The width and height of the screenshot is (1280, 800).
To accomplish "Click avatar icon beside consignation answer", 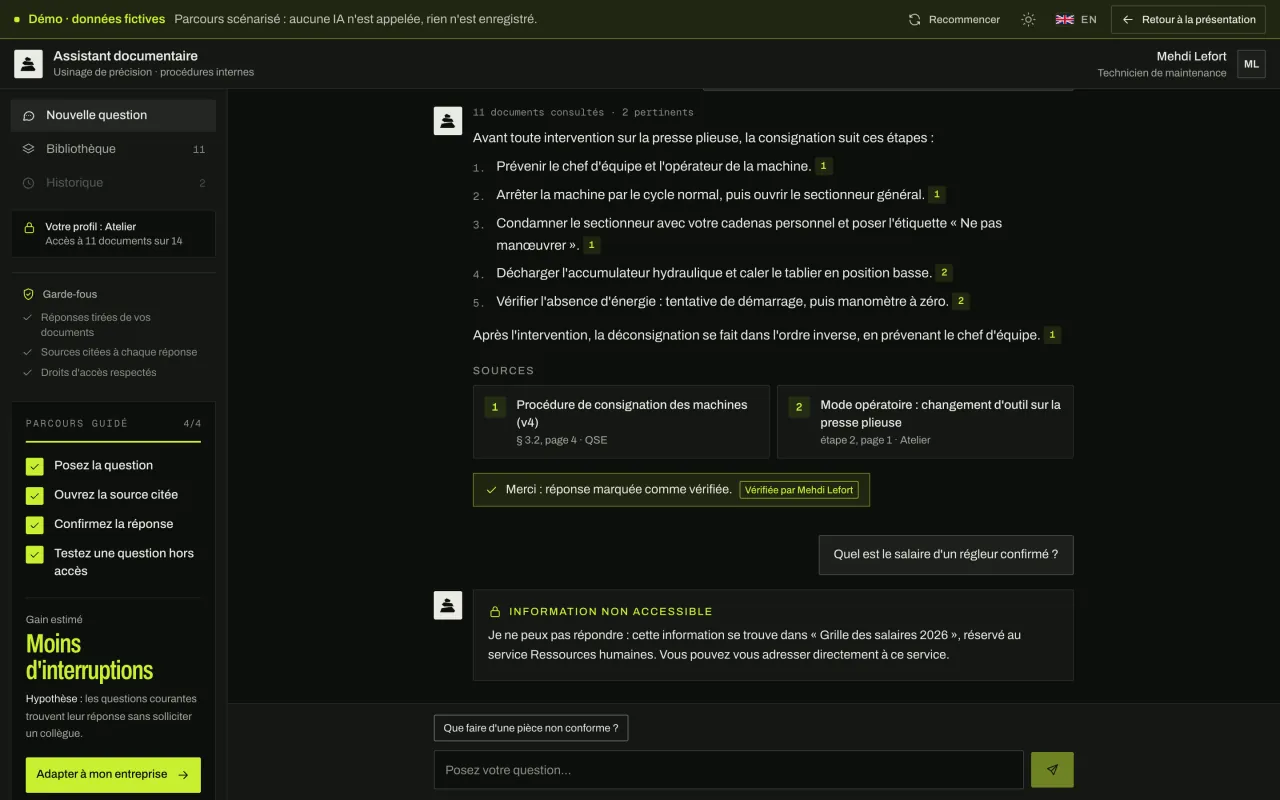I will tap(448, 121).
